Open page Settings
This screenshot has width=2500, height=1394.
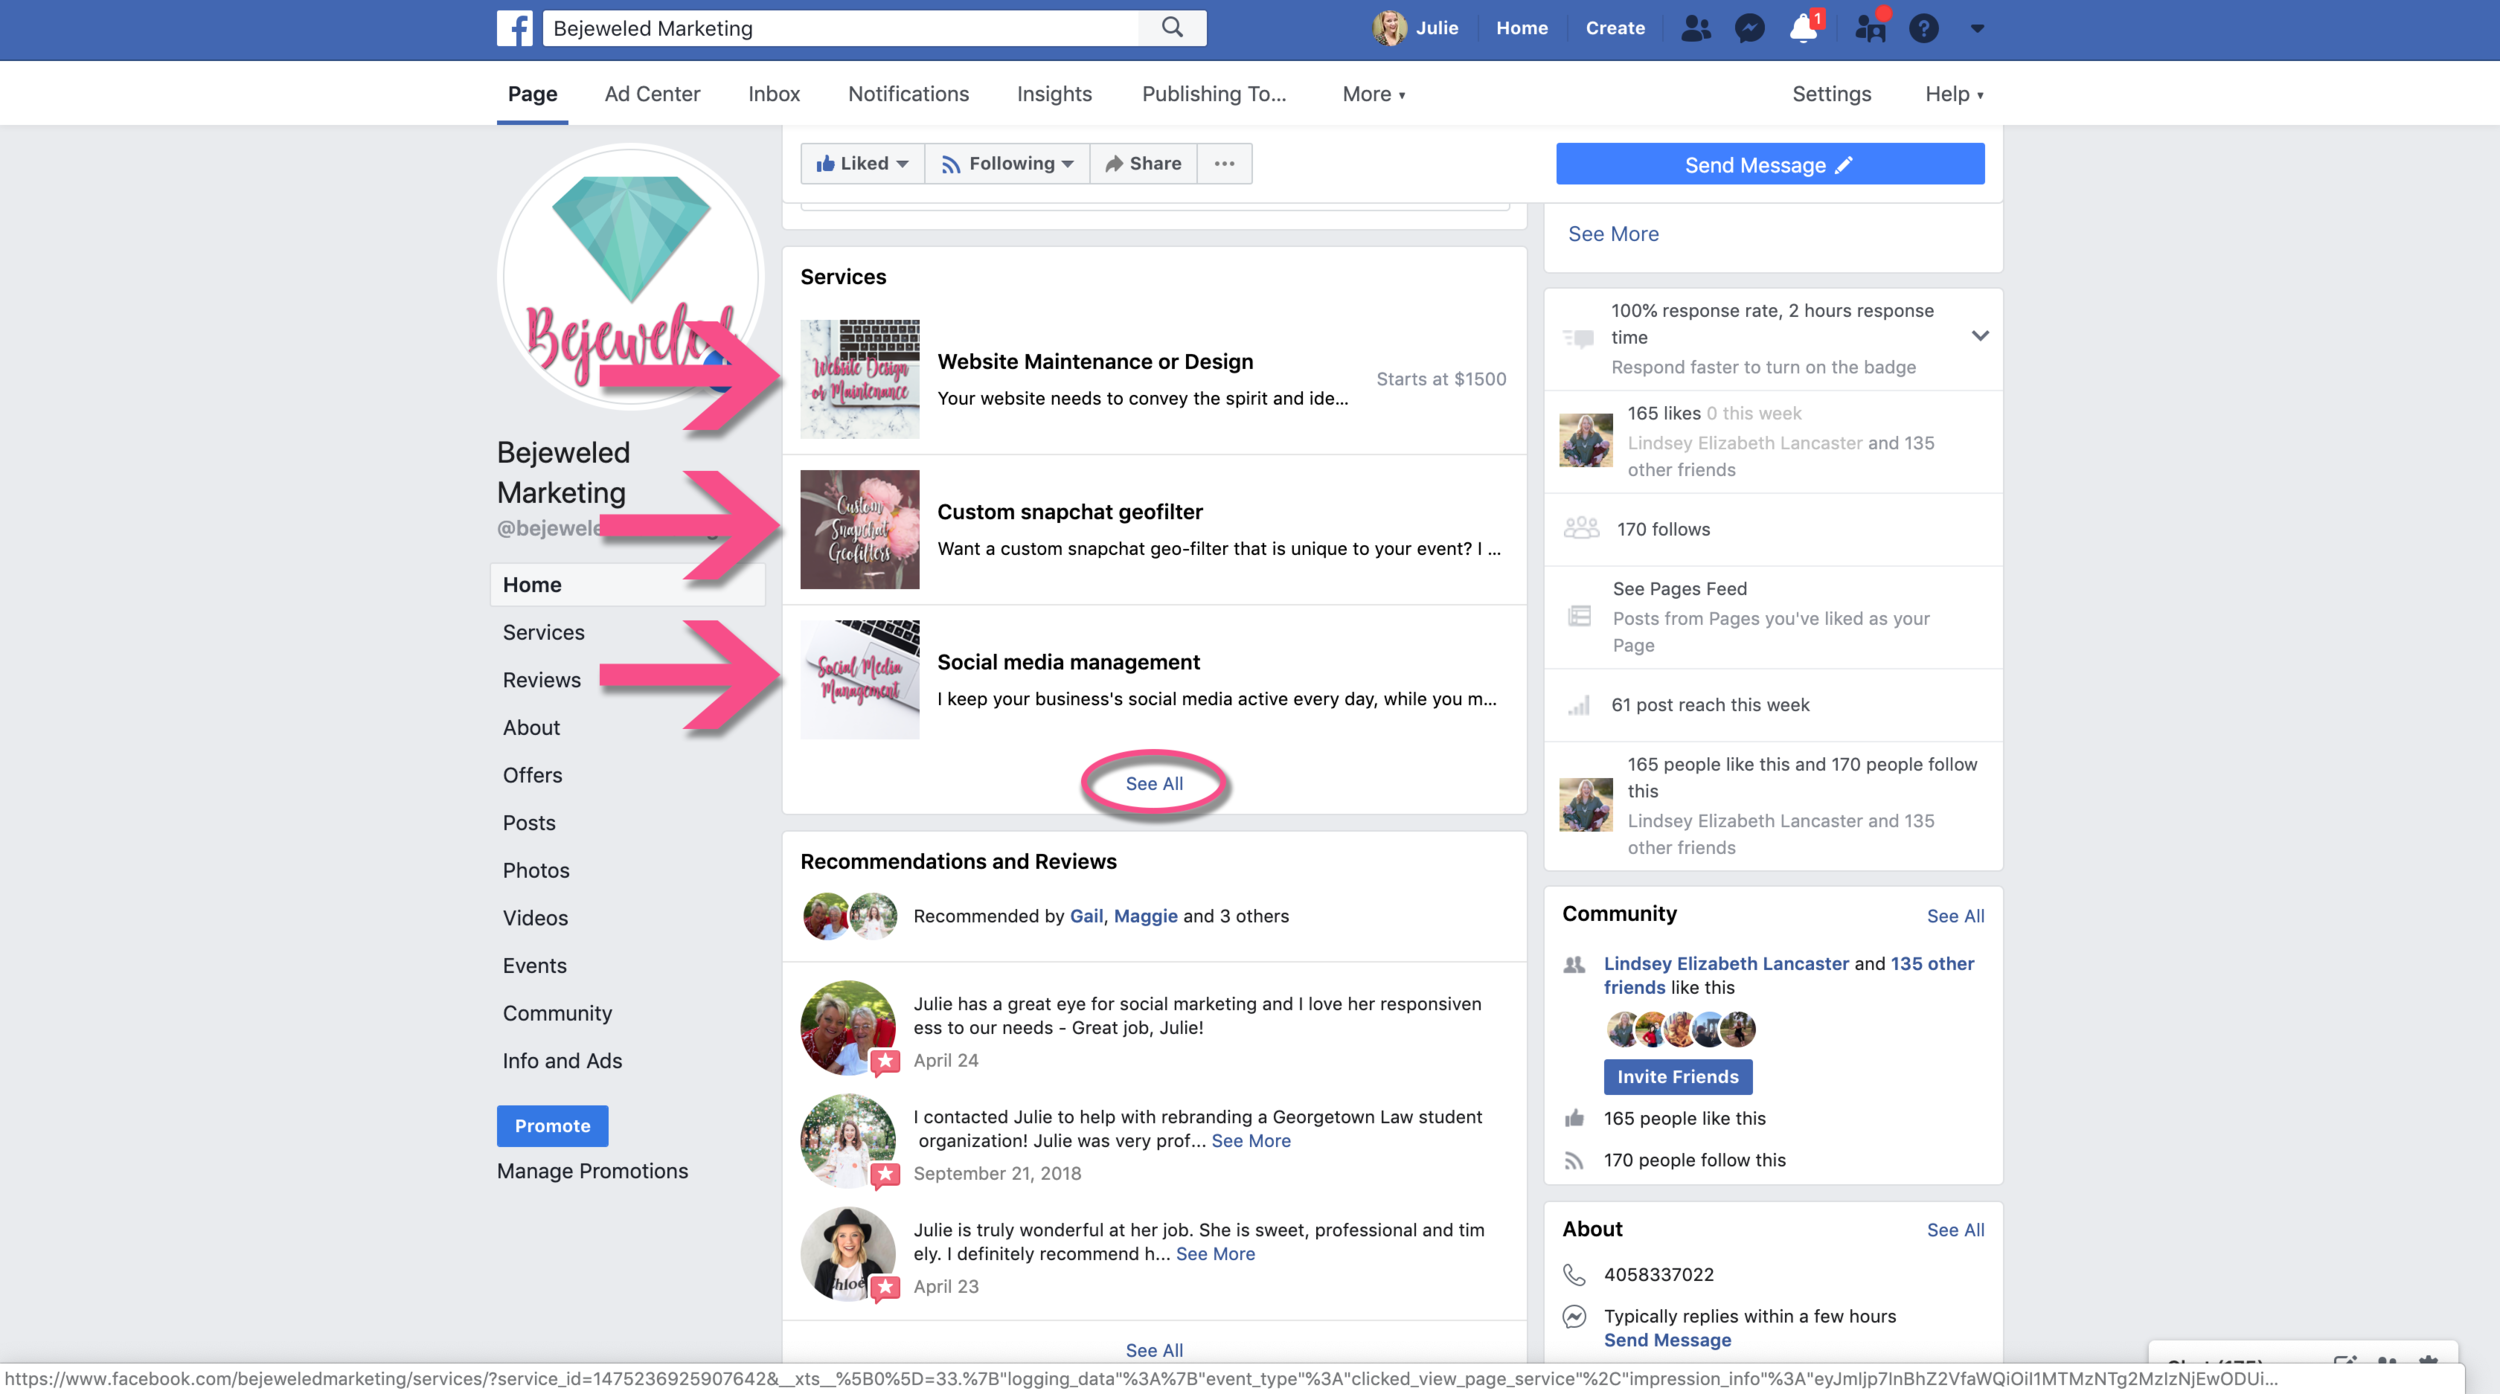[1831, 94]
